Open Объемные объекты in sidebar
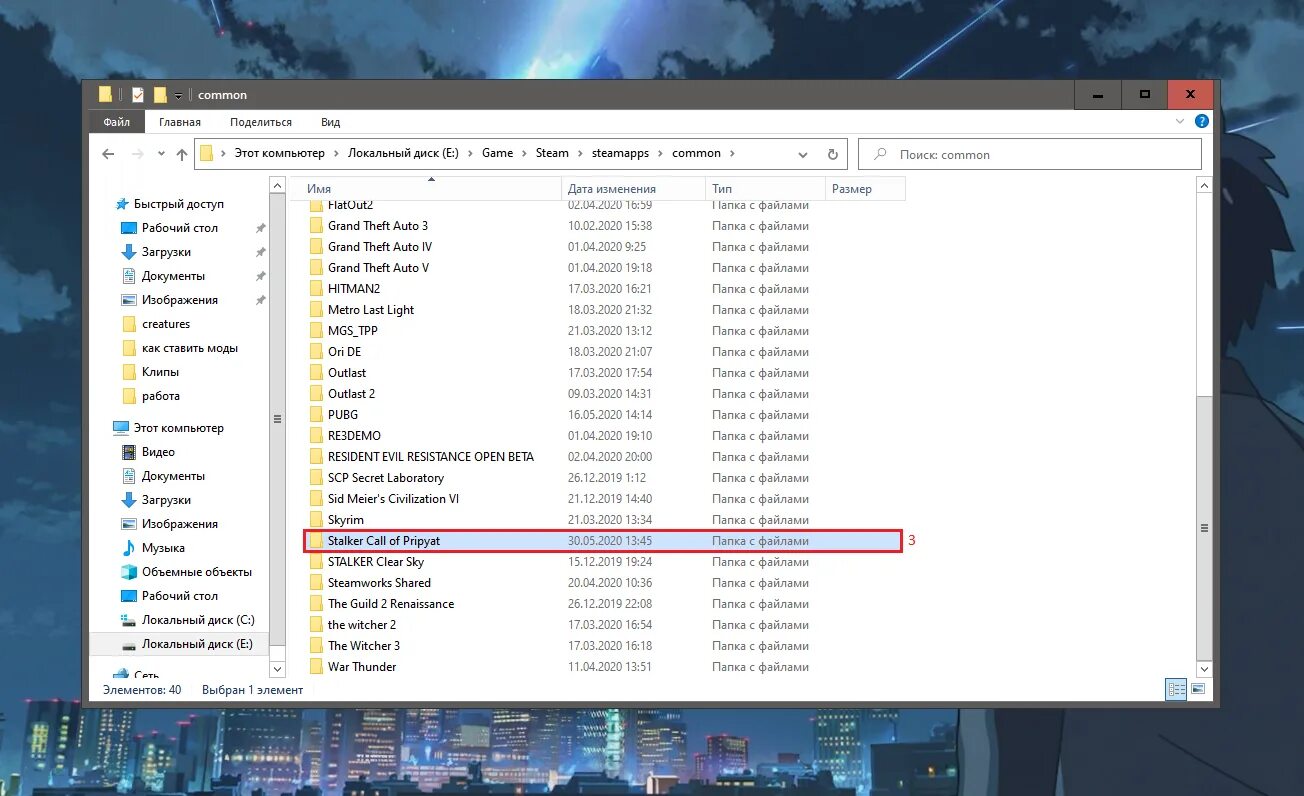The image size is (1304, 796). (197, 572)
